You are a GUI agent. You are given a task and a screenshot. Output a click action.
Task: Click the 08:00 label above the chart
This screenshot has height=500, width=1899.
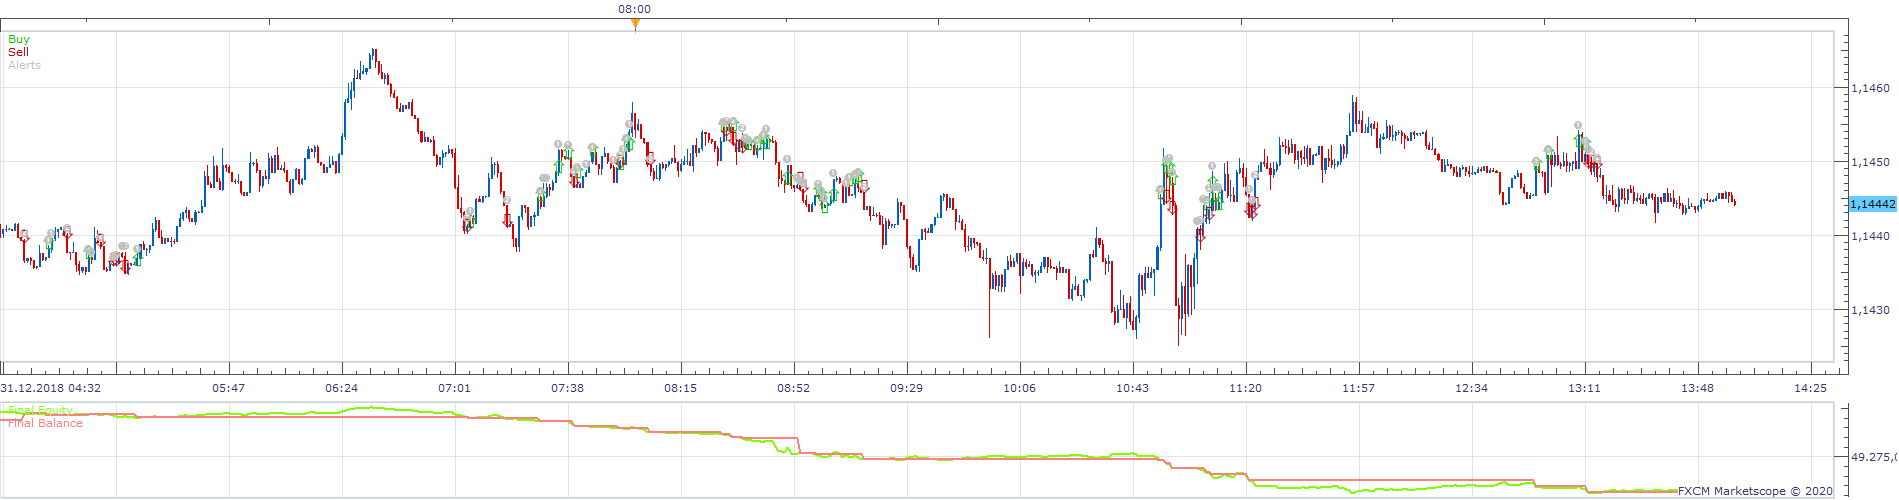pyautogui.click(x=634, y=9)
